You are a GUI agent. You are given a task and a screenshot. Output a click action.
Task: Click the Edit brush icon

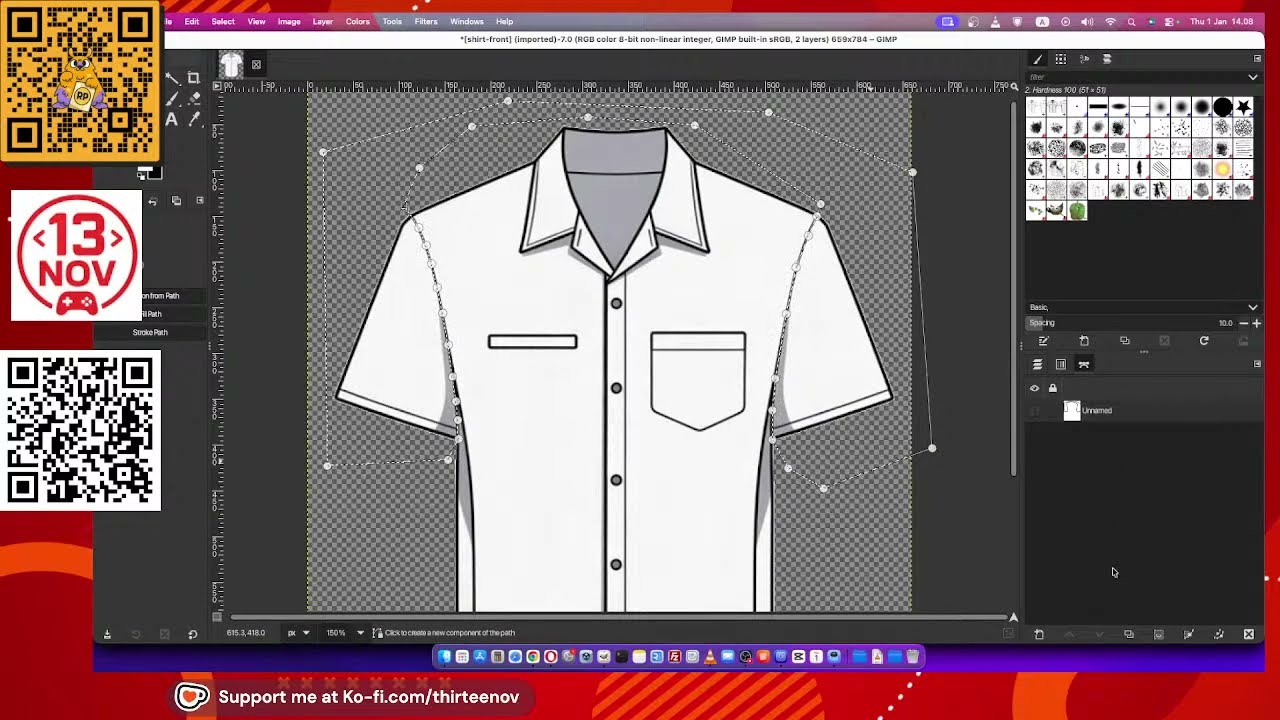click(x=1043, y=341)
